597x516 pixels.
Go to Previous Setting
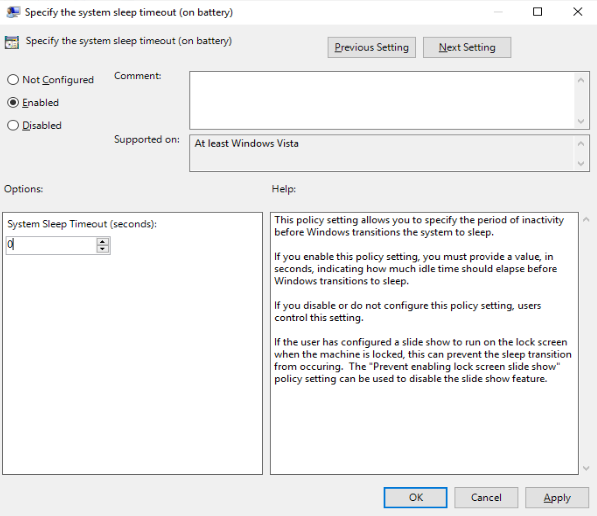[x=372, y=48]
